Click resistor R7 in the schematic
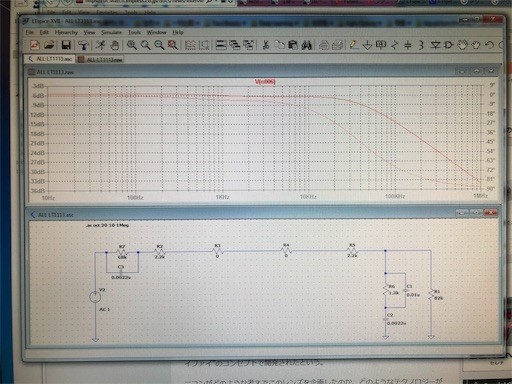The image size is (512, 384). click(121, 252)
